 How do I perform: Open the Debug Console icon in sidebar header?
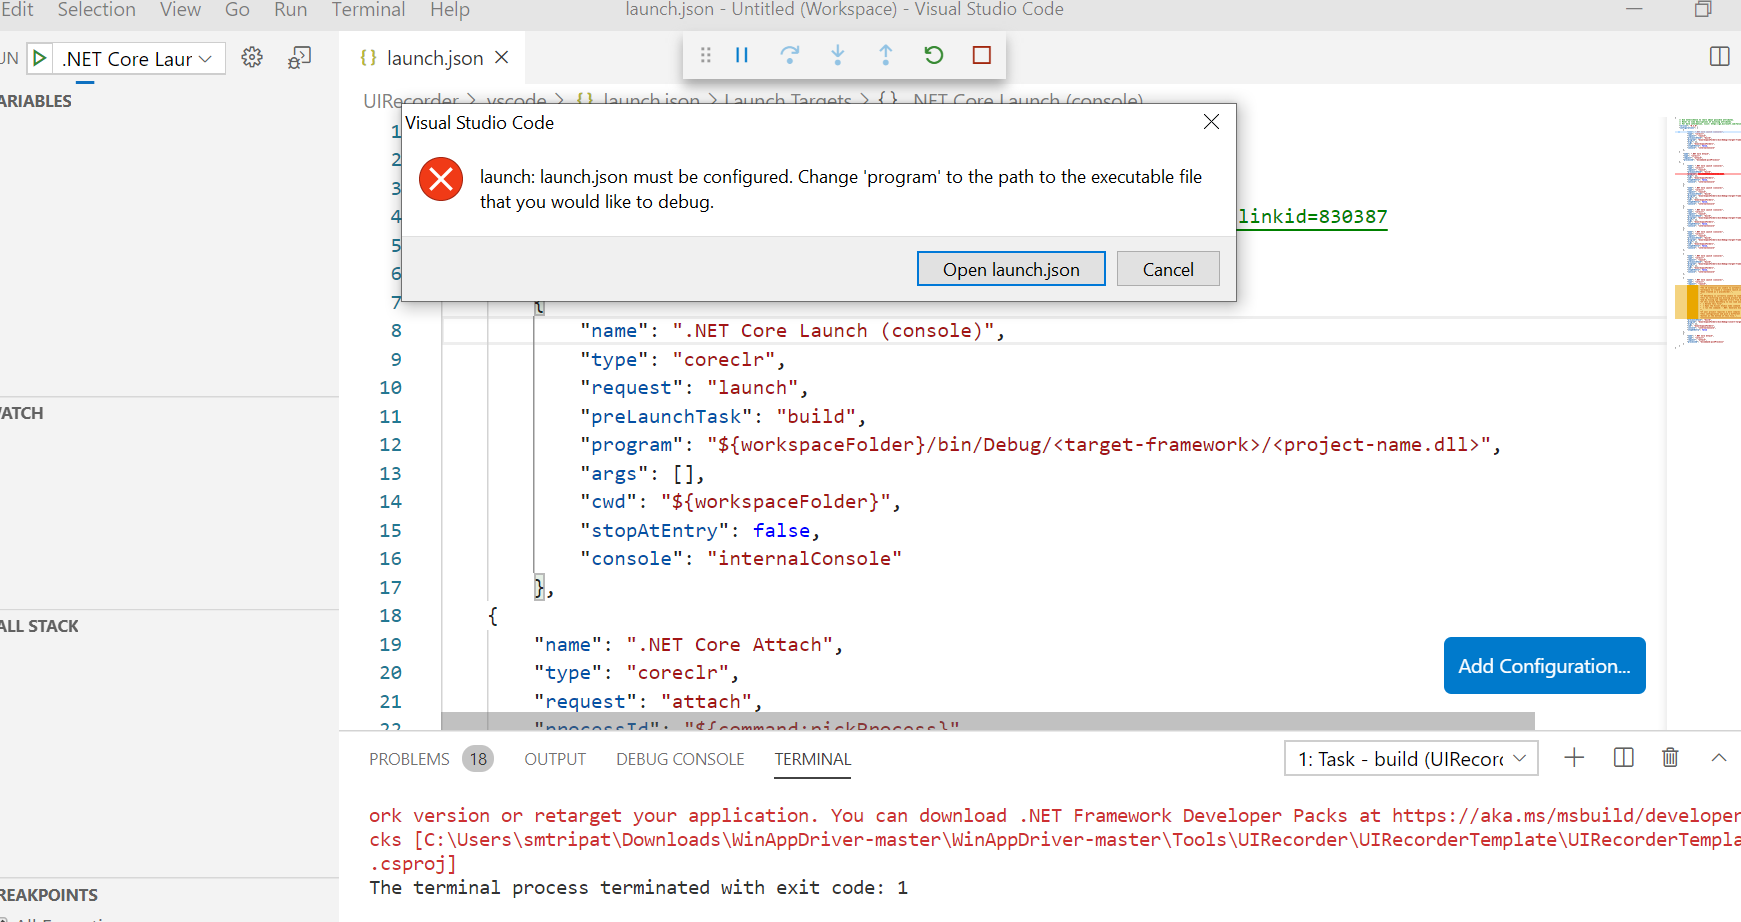click(299, 57)
